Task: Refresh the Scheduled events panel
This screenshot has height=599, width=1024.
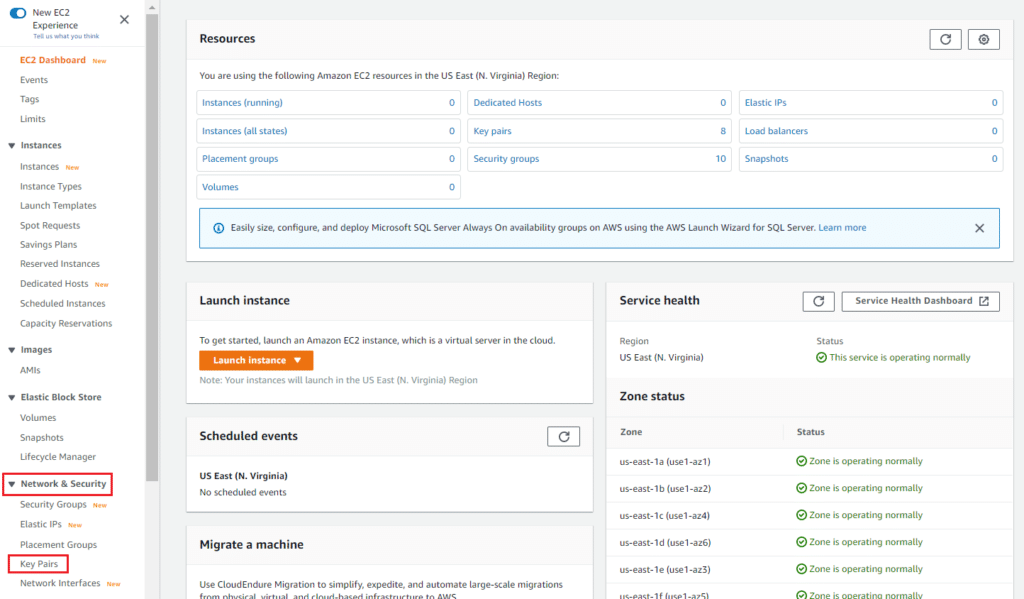Action: point(562,436)
